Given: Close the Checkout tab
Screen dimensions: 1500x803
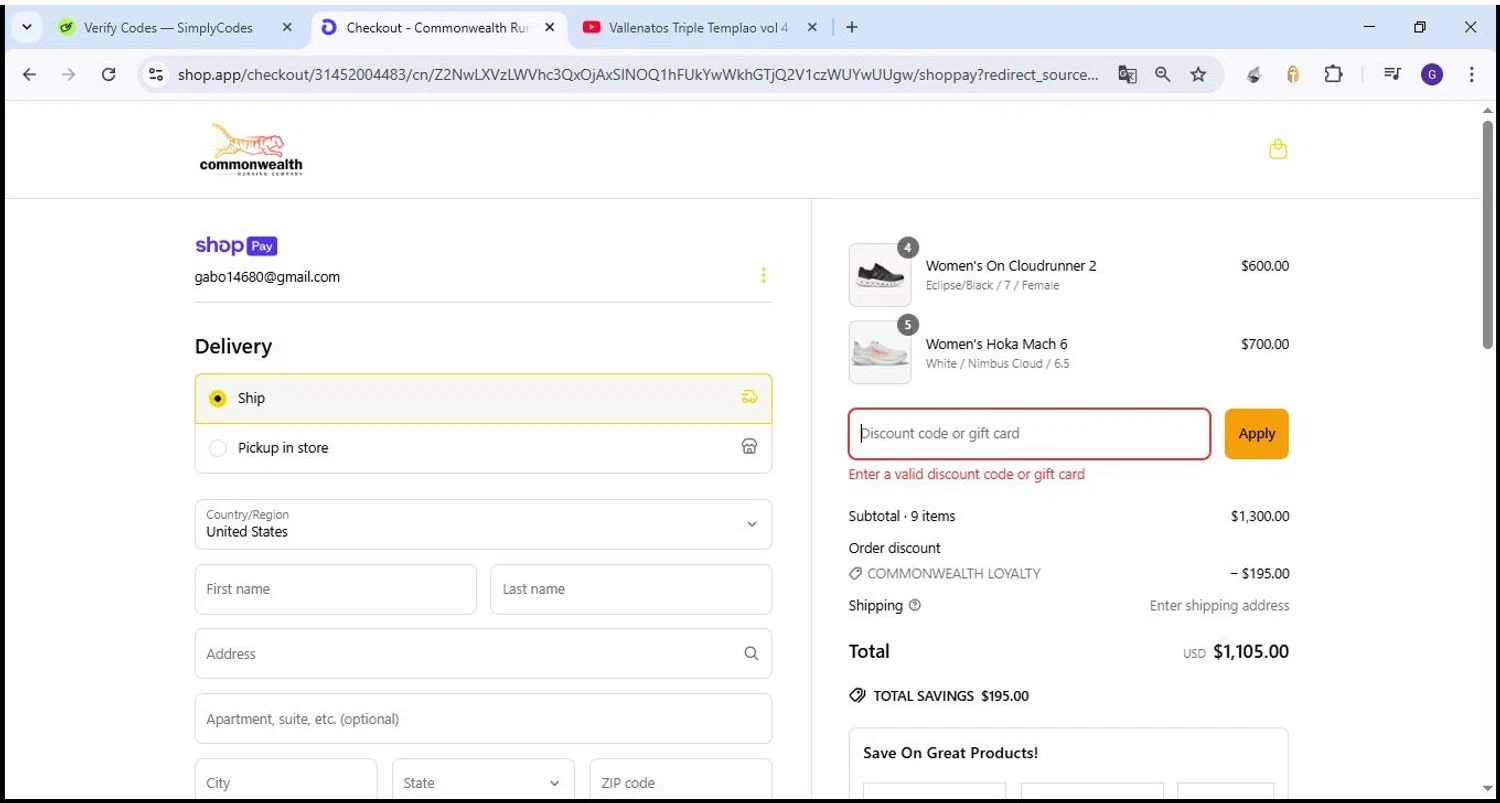Looking at the screenshot, I should tap(549, 28).
